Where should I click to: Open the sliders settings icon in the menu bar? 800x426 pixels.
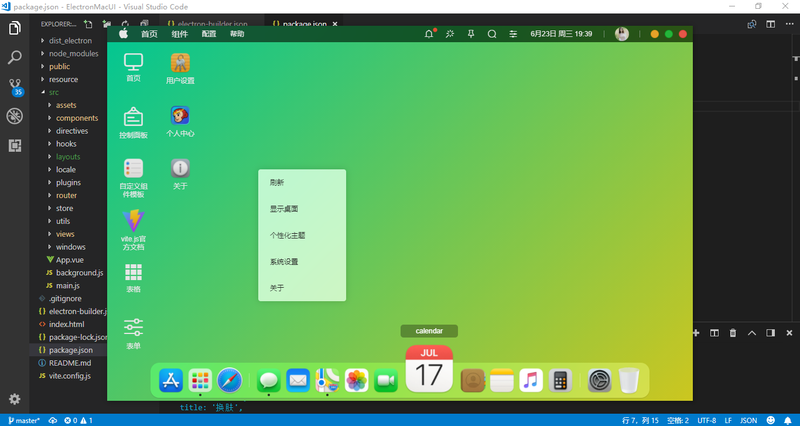pyautogui.click(x=513, y=34)
